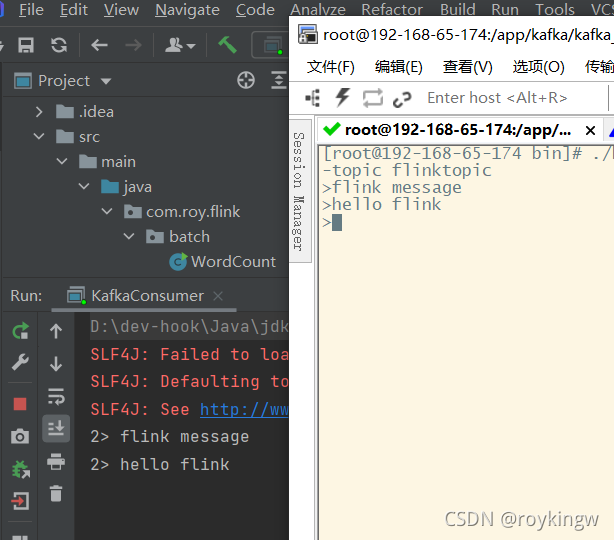
Task: Open the Navigate menu
Action: 187,9
